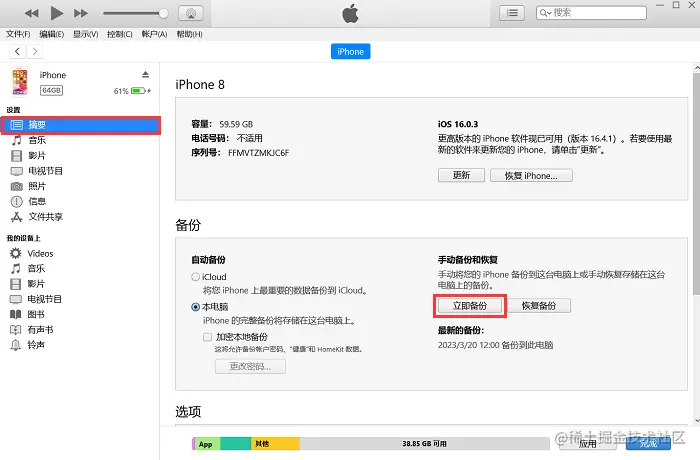Open 电视节目 under 我的设备上
The height and width of the screenshot is (460, 700).
pos(44,299)
